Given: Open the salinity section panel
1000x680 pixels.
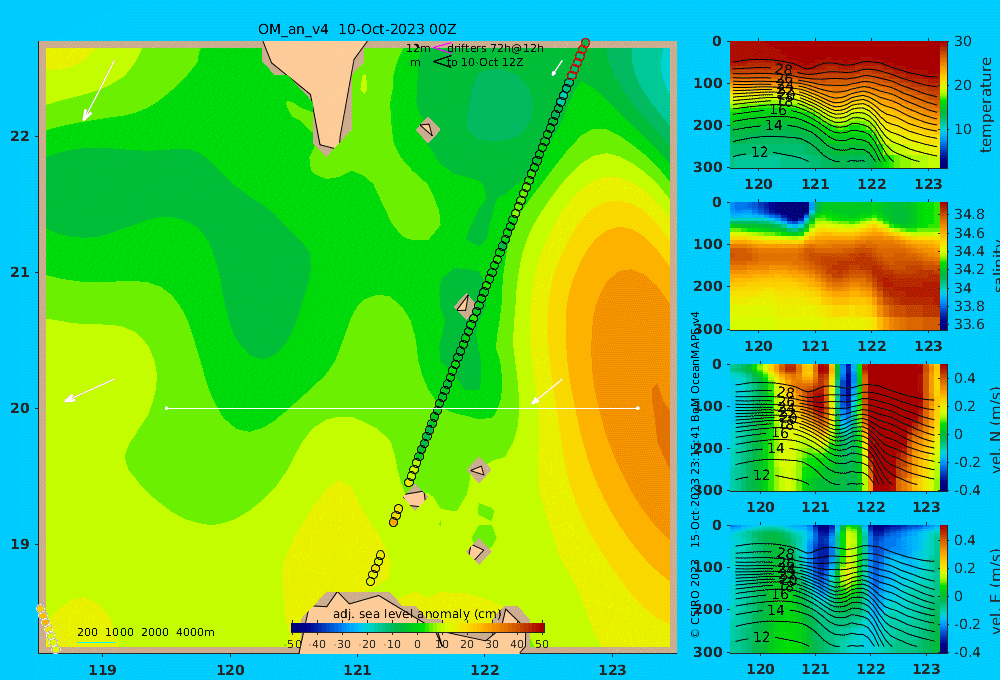Looking at the screenshot, I should [834, 266].
